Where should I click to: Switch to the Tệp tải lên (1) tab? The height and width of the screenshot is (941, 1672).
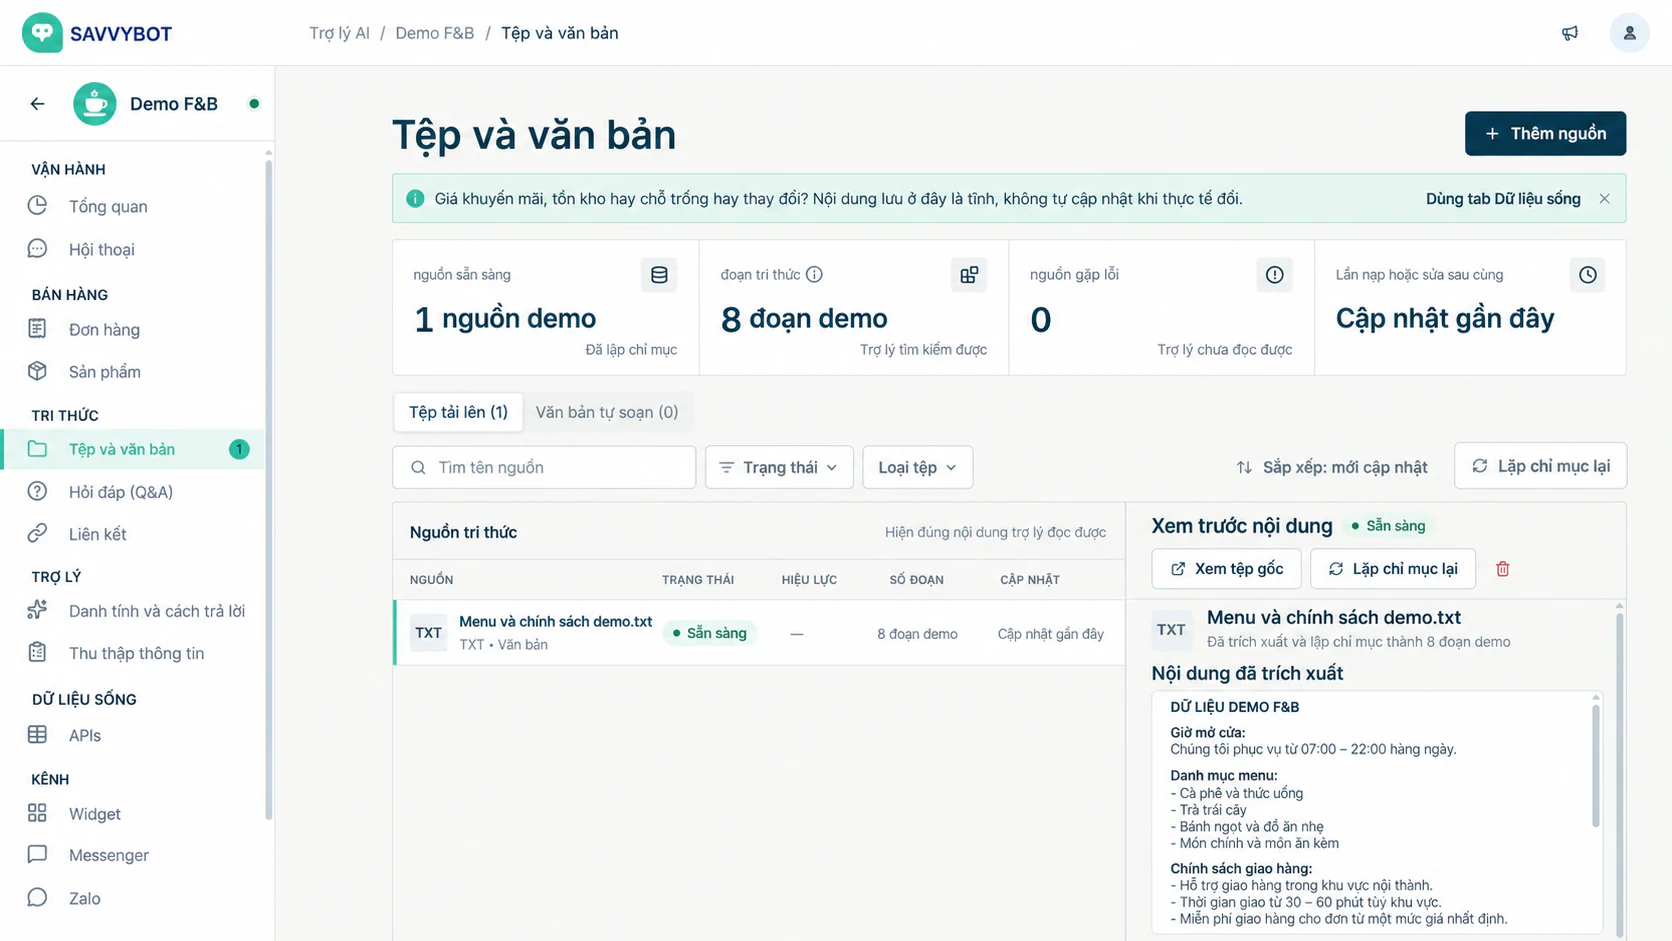point(458,412)
